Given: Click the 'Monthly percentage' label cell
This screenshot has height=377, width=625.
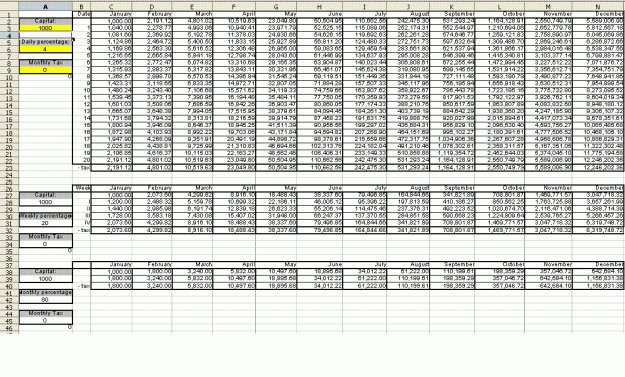Looking at the screenshot, I should click(x=45, y=293).
